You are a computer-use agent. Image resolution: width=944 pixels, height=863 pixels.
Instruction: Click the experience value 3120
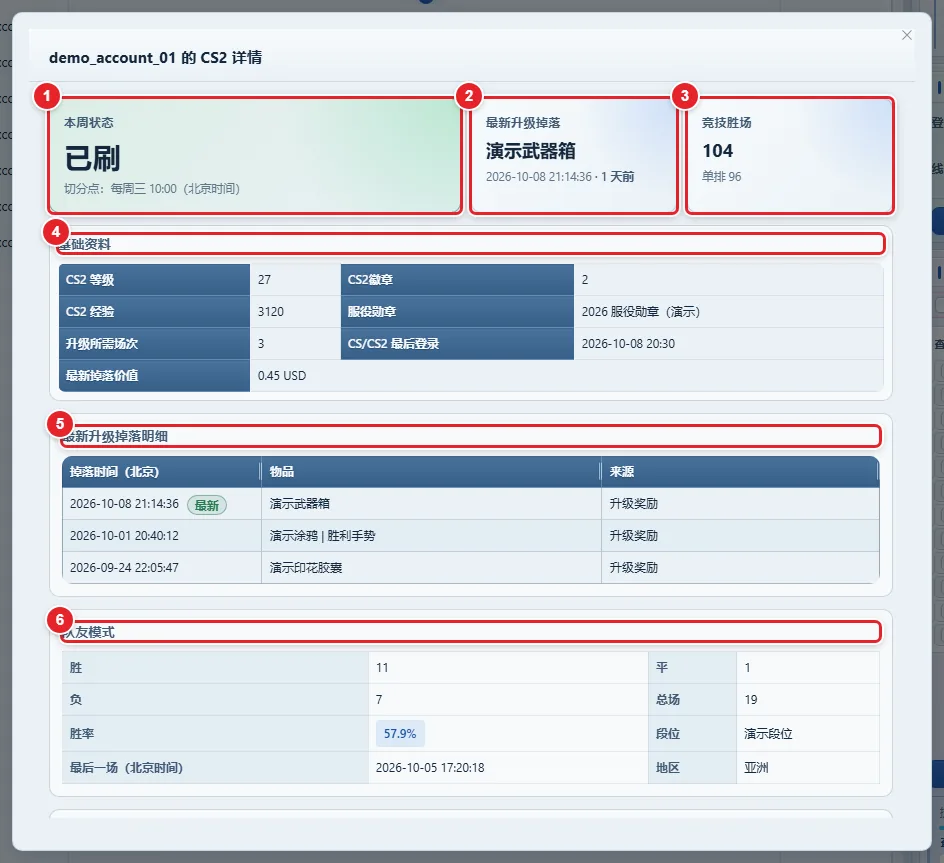click(x=270, y=312)
